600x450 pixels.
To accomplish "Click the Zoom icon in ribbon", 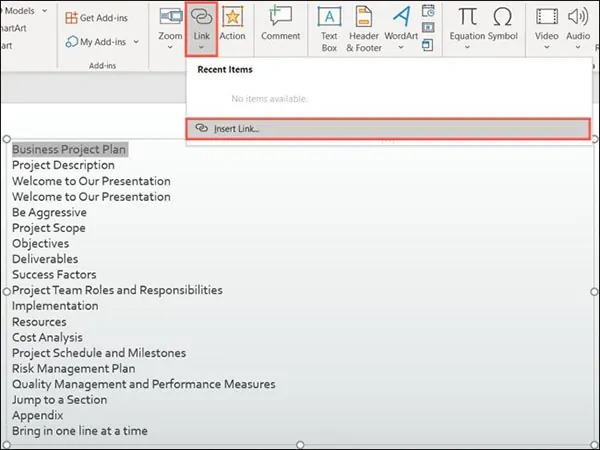I will click(170, 16).
